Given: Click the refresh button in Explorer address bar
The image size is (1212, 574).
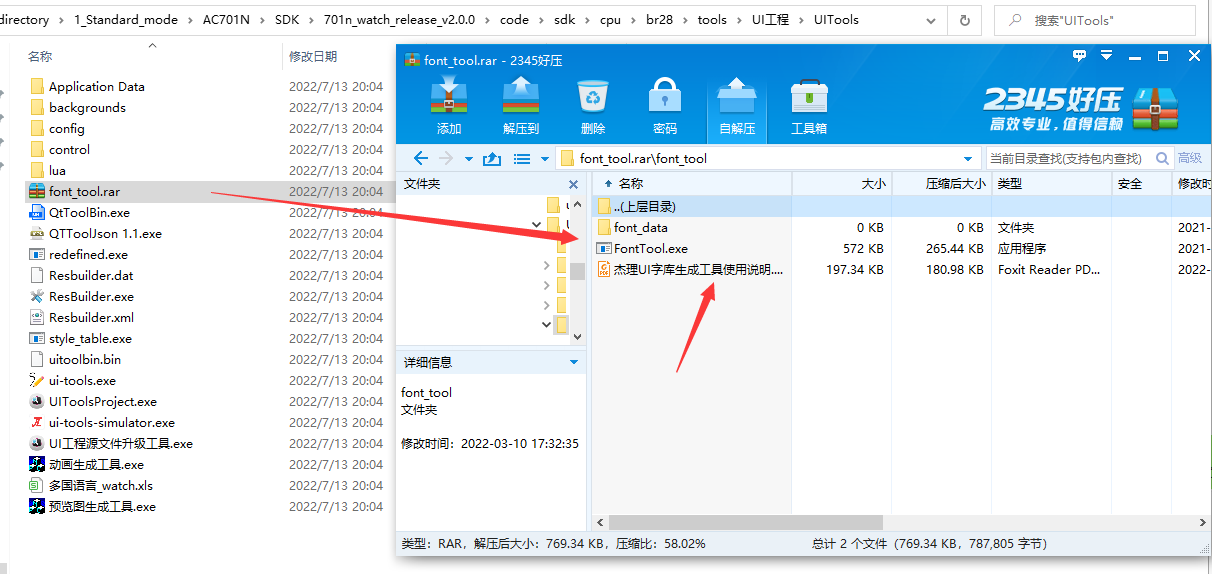Looking at the screenshot, I should click(x=964, y=20).
